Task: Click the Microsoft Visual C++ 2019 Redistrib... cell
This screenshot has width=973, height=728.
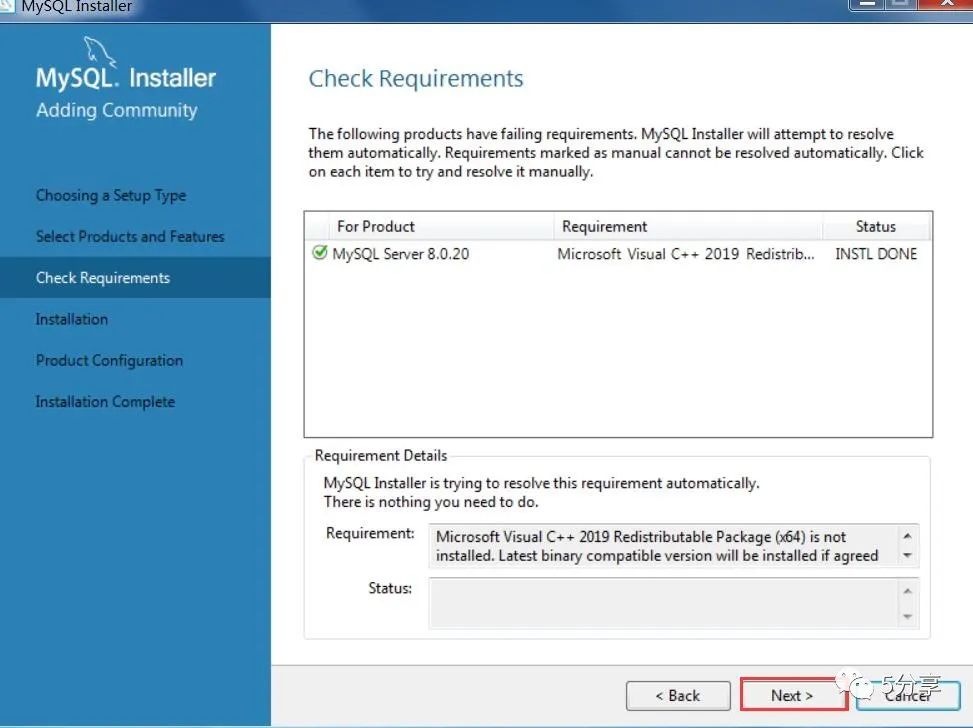Action: click(686, 254)
